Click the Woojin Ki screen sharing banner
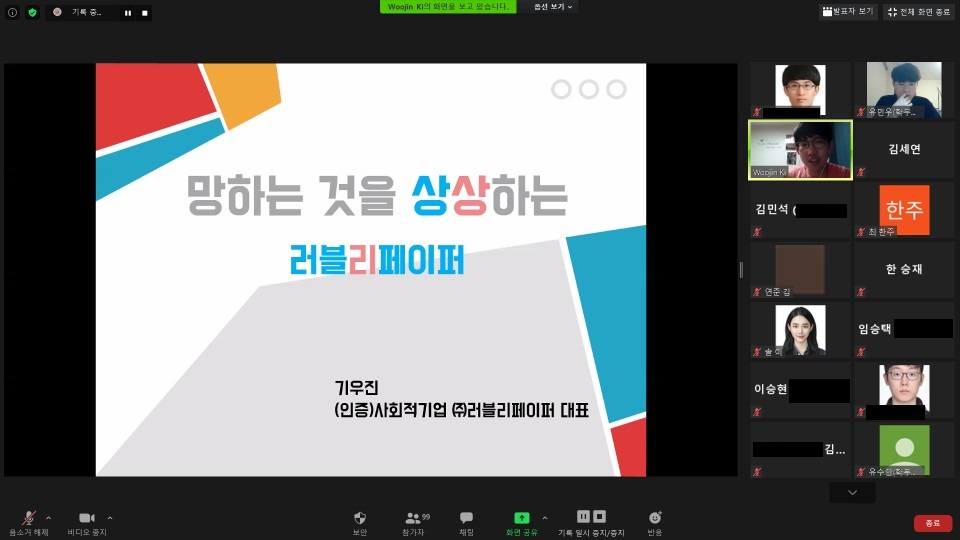The width and height of the screenshot is (960, 540). pos(448,7)
